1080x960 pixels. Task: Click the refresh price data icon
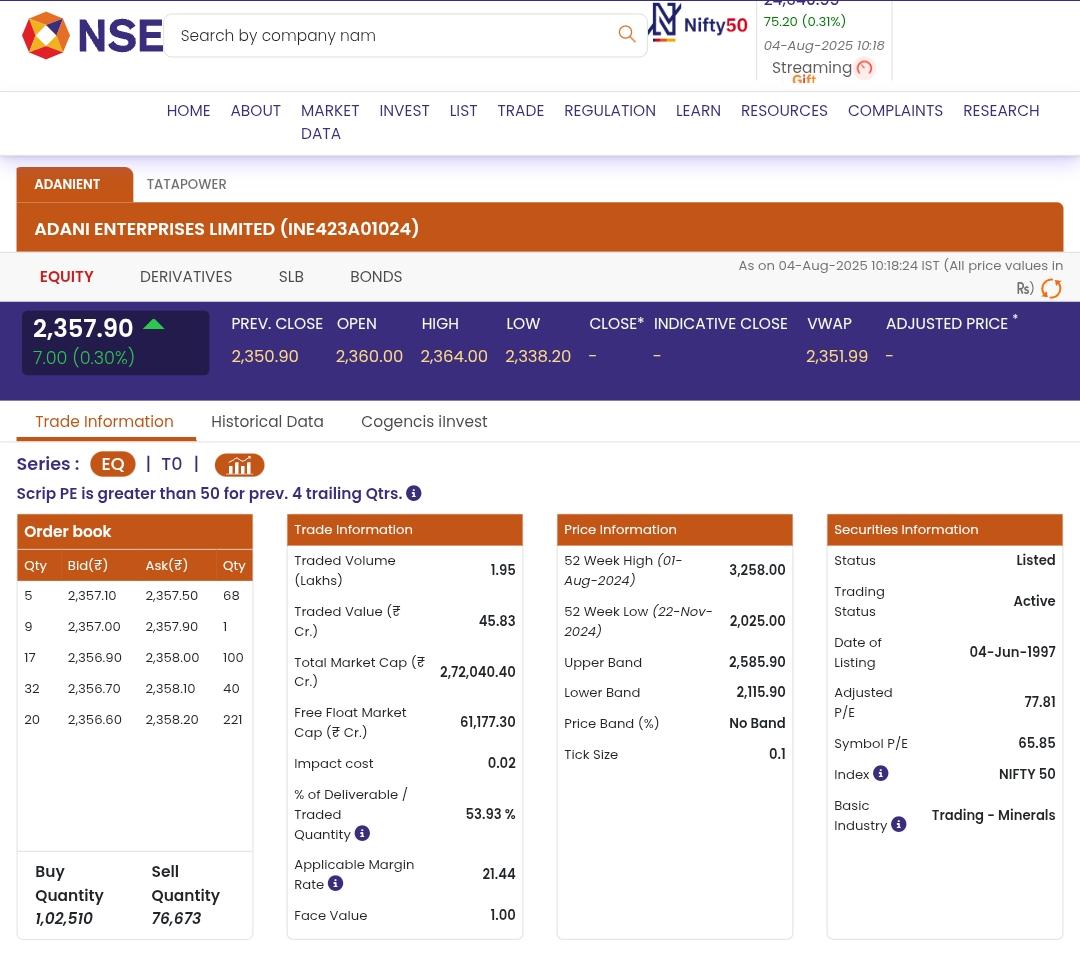tap(1051, 289)
